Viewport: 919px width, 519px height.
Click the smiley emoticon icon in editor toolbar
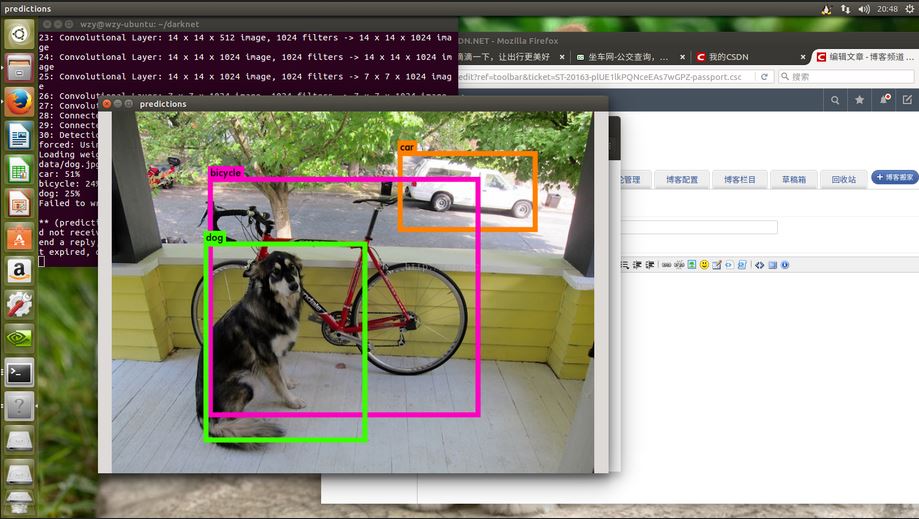704,265
